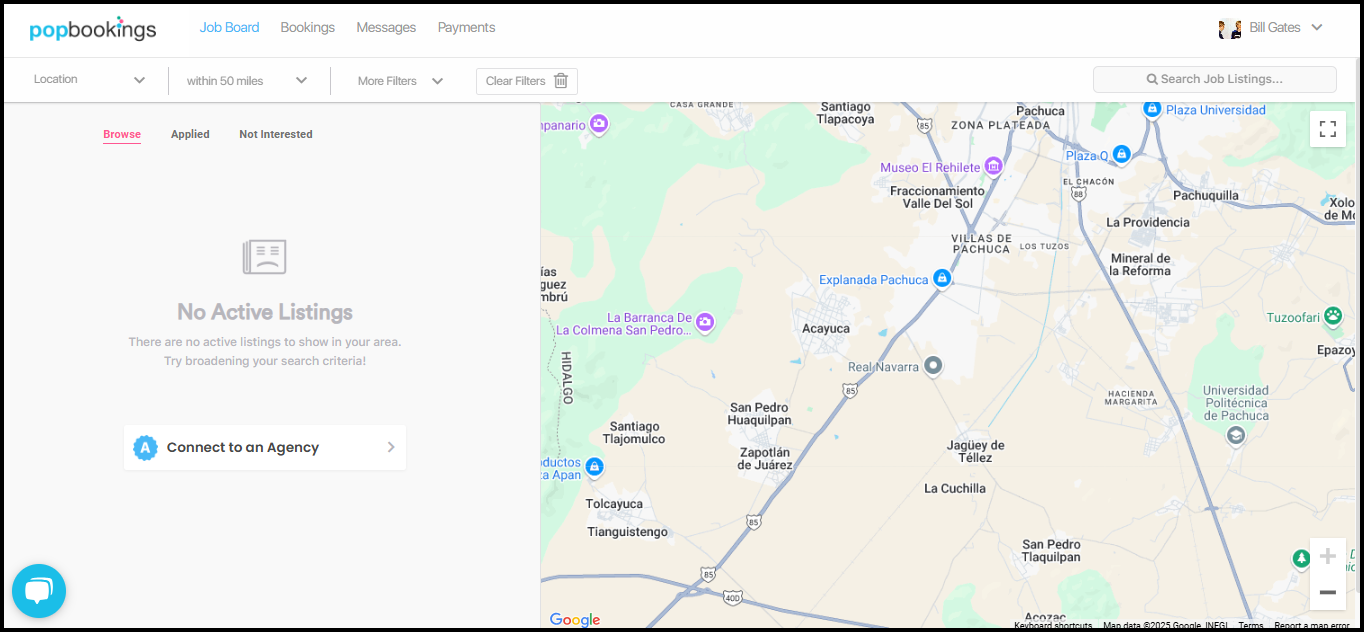Click the Clear Filters button

[527, 81]
